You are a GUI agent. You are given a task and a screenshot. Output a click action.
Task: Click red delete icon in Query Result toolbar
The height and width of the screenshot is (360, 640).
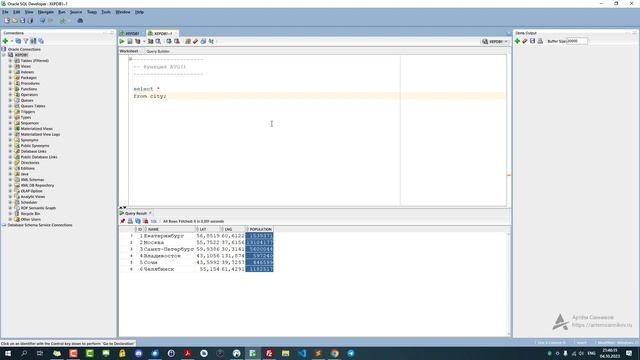pos(146,221)
